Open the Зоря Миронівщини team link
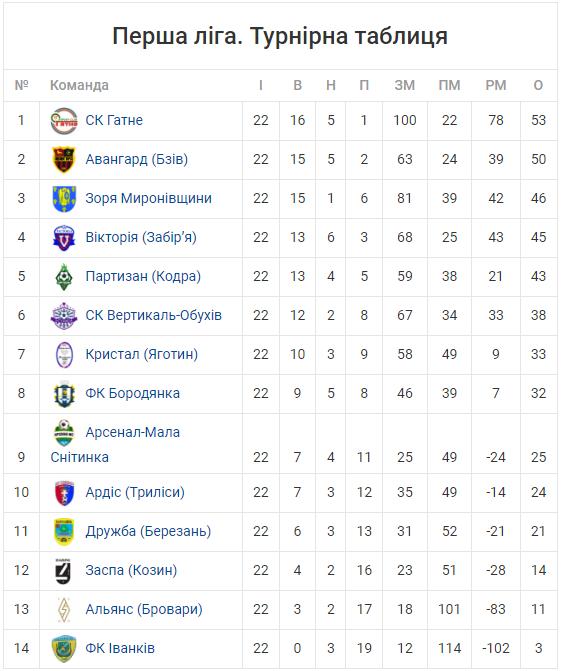The width and height of the screenshot is (563, 671). point(148,199)
